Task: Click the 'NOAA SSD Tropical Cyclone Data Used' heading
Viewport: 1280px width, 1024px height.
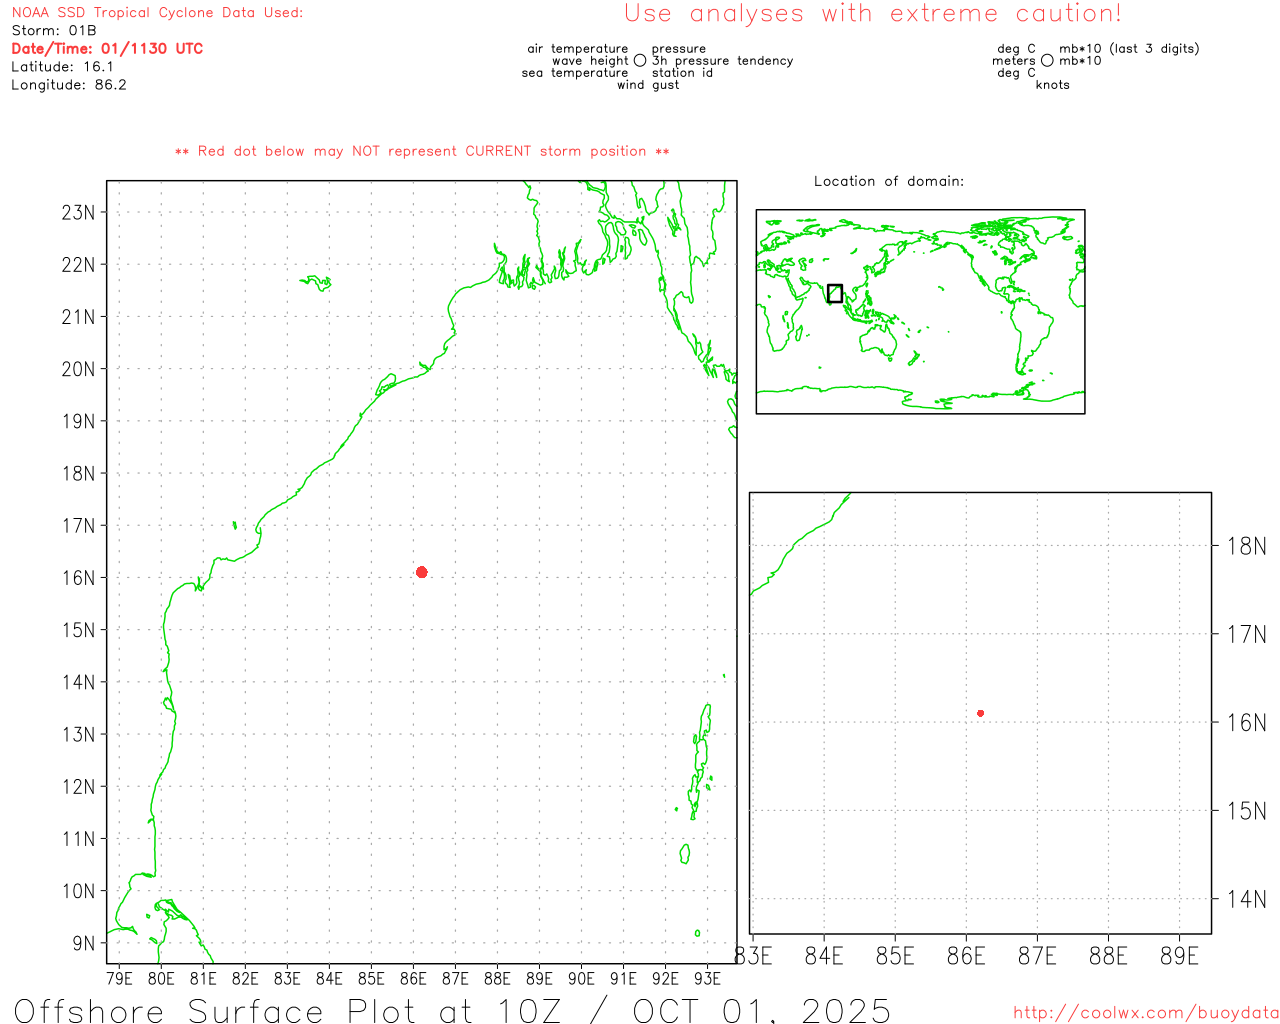Action: point(157,13)
